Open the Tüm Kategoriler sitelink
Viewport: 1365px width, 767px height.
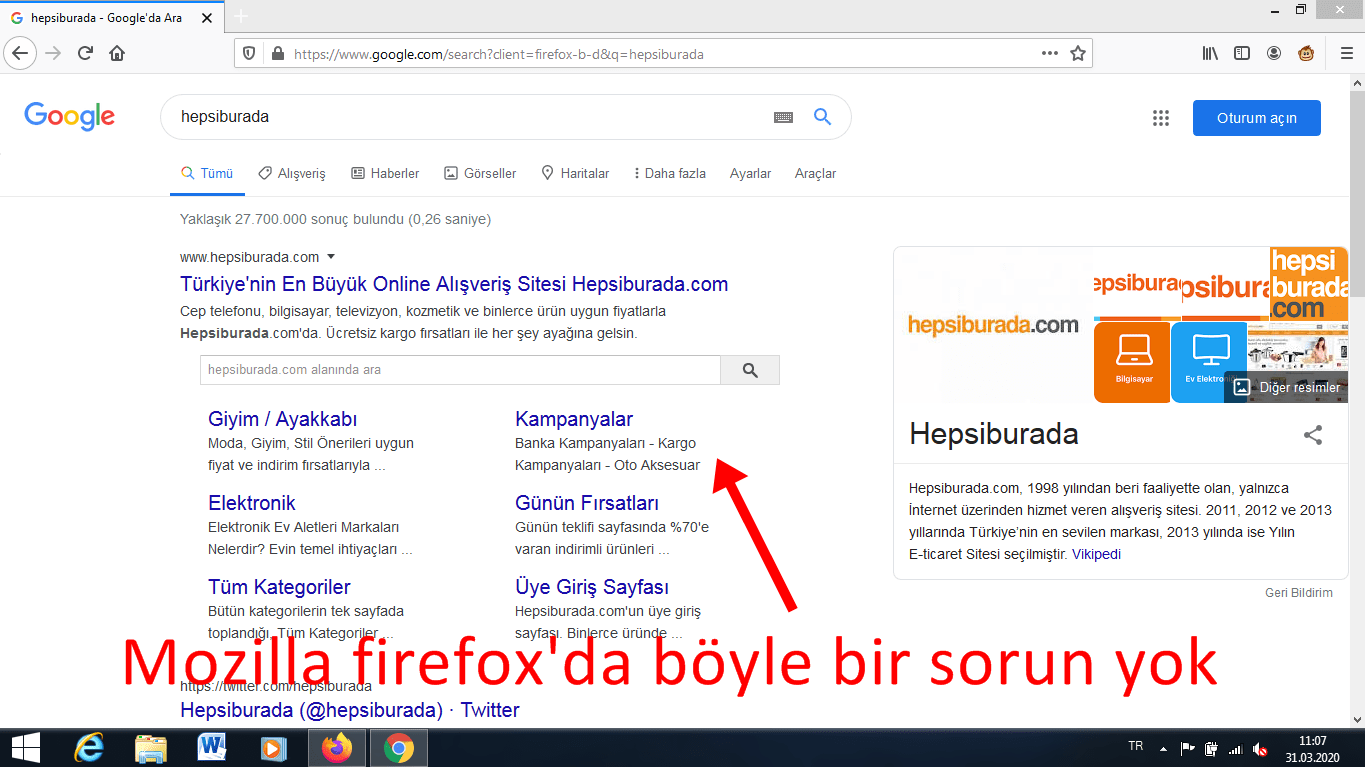click(x=279, y=587)
